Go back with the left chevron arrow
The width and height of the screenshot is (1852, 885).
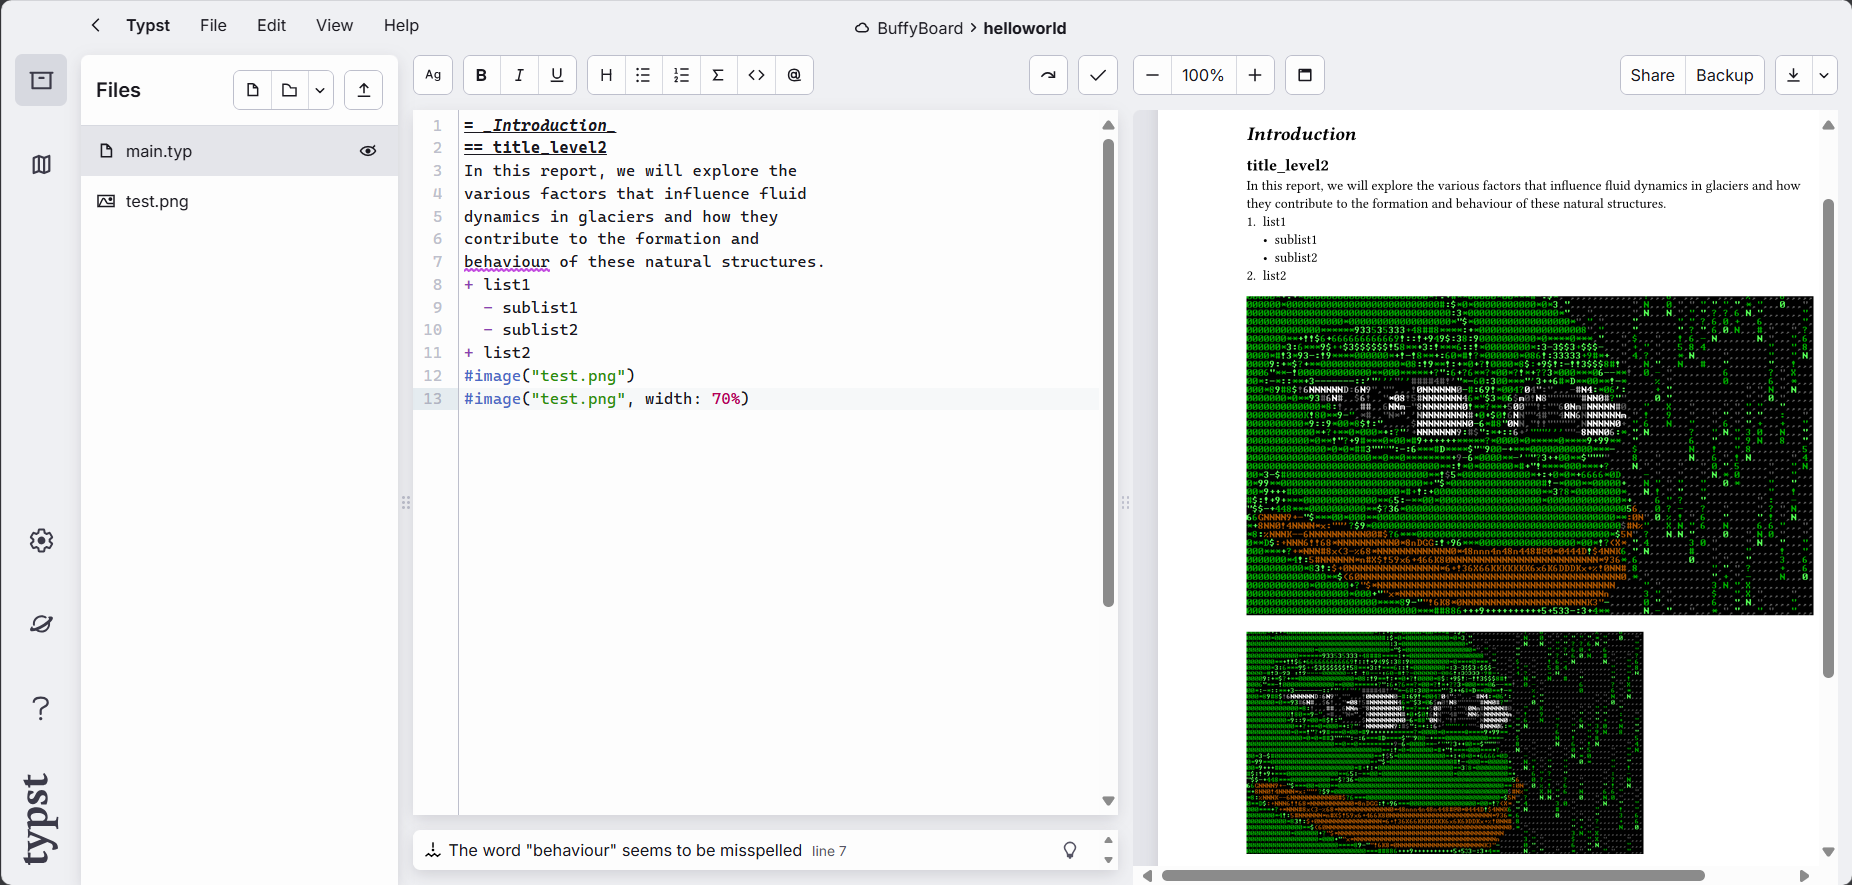pyautogui.click(x=96, y=25)
